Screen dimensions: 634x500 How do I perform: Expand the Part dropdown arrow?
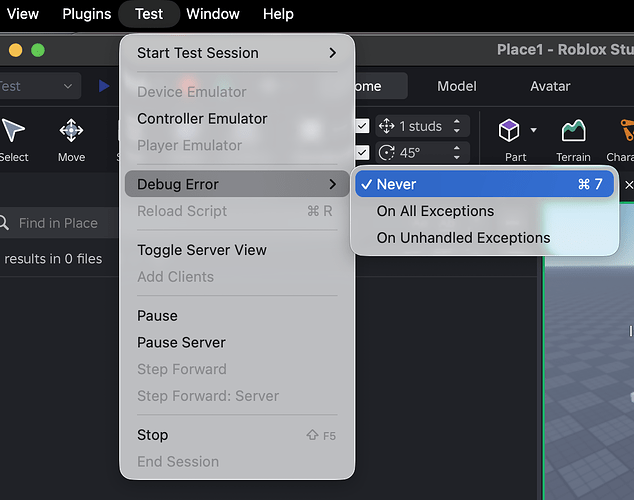tap(533, 130)
